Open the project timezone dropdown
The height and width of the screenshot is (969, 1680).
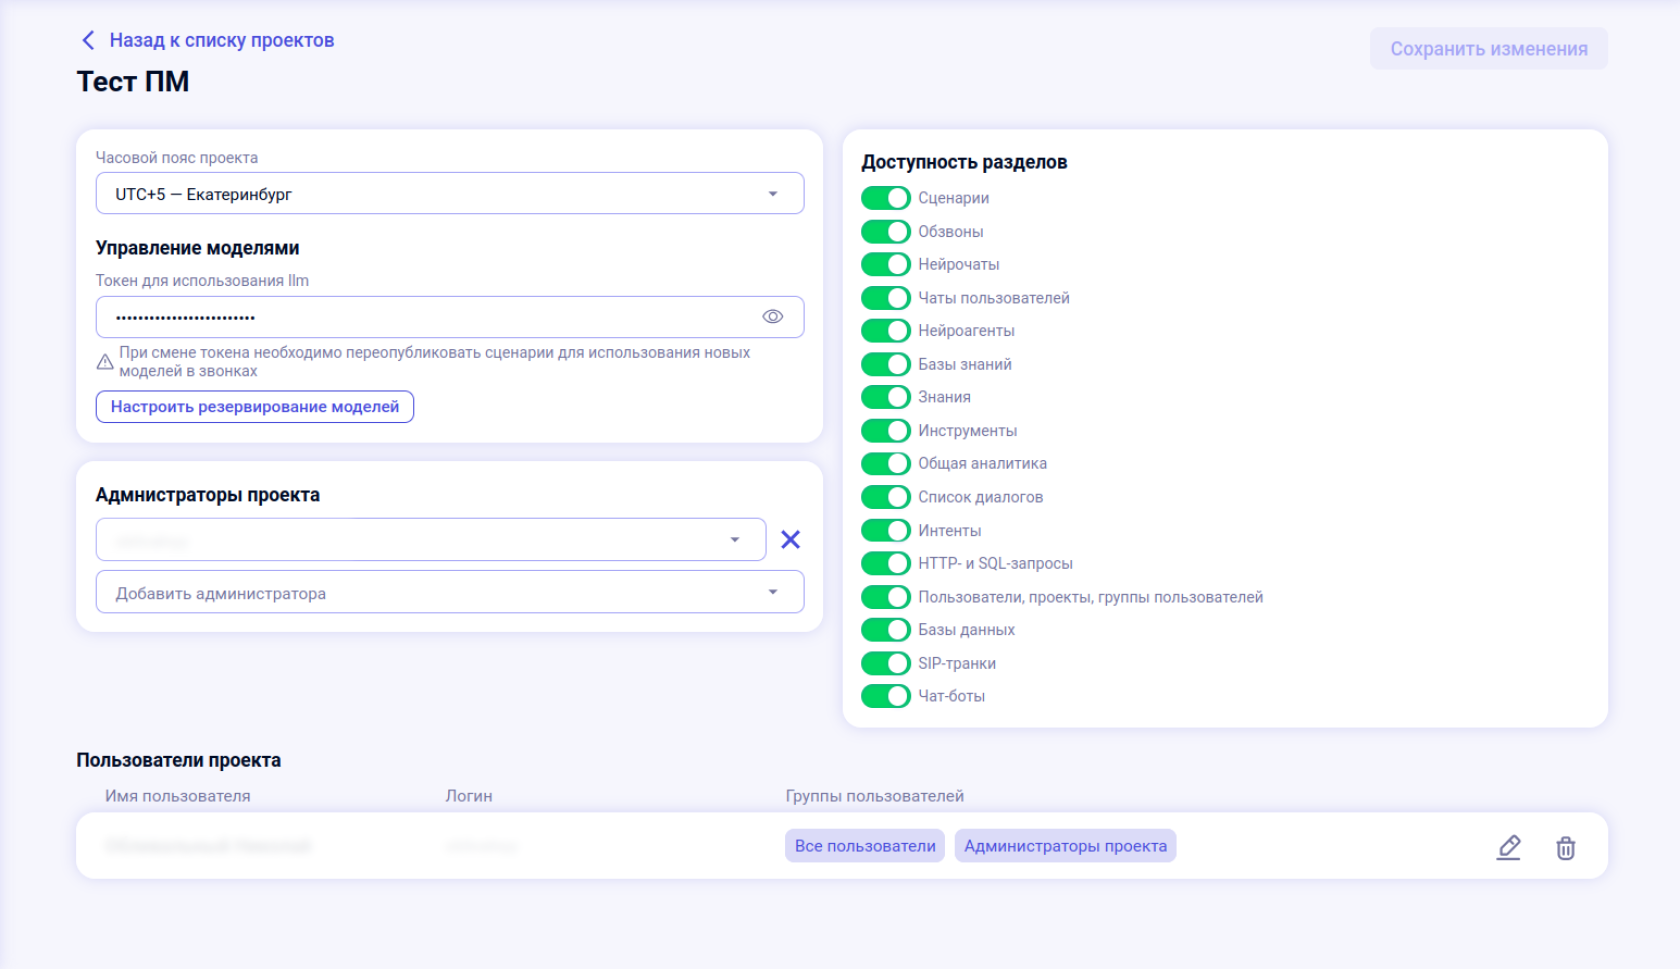click(x=450, y=194)
